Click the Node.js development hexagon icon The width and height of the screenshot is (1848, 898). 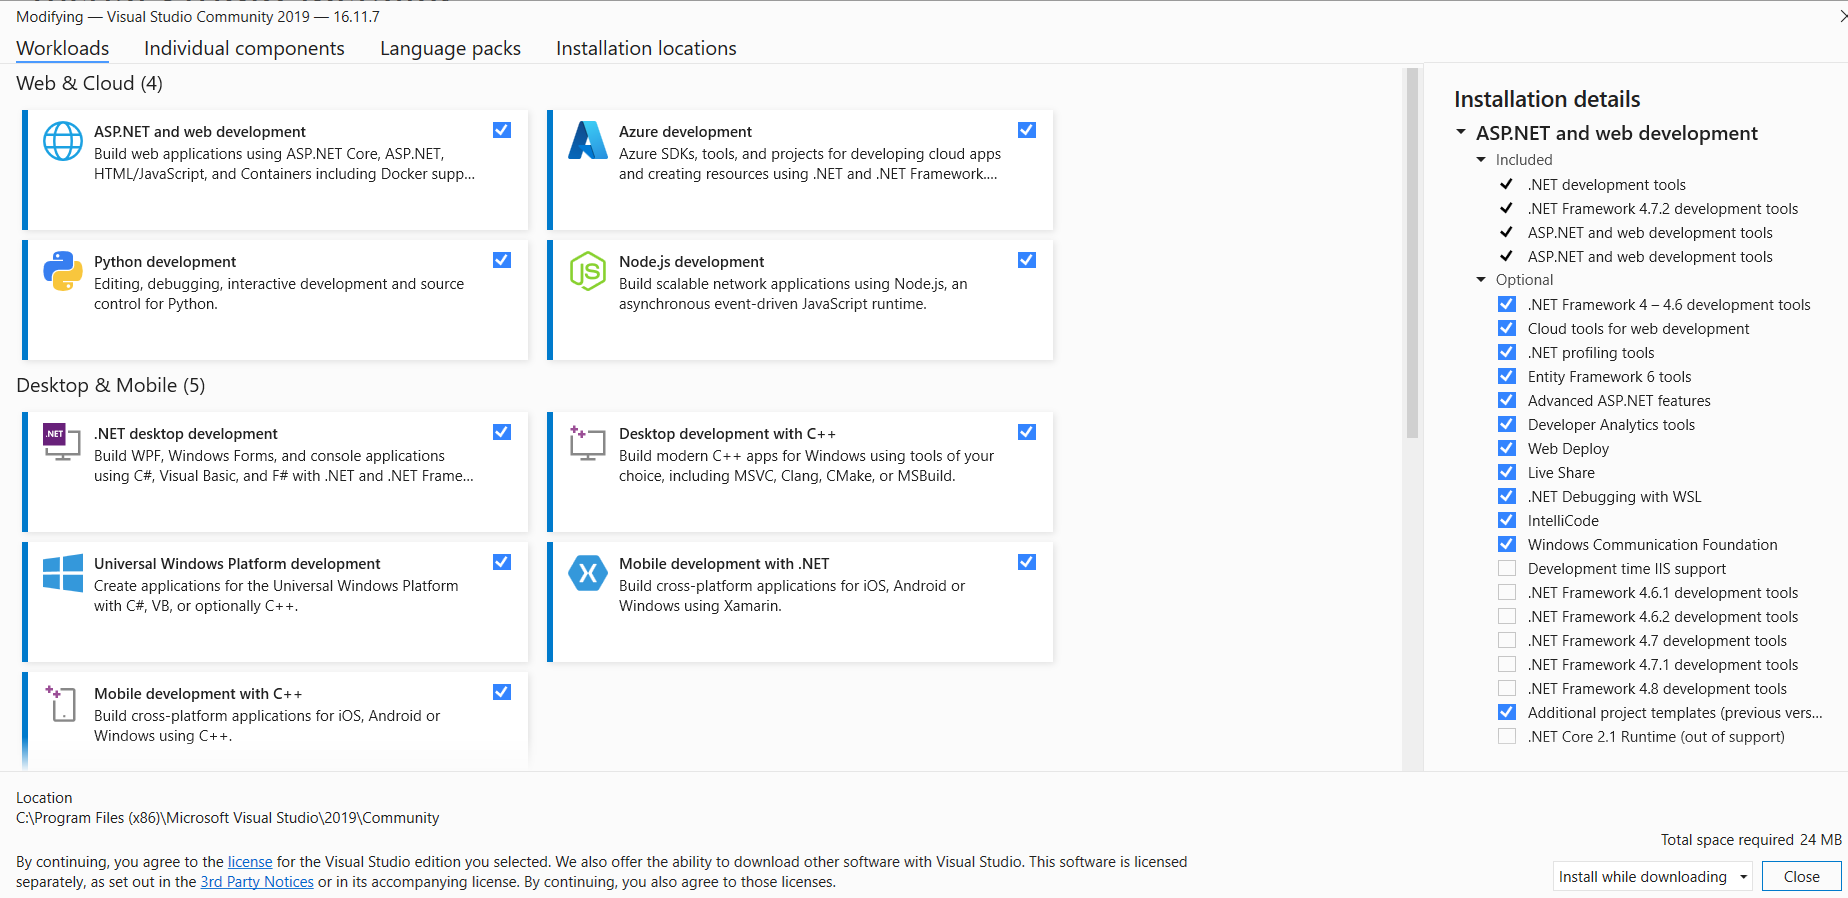[x=588, y=271]
